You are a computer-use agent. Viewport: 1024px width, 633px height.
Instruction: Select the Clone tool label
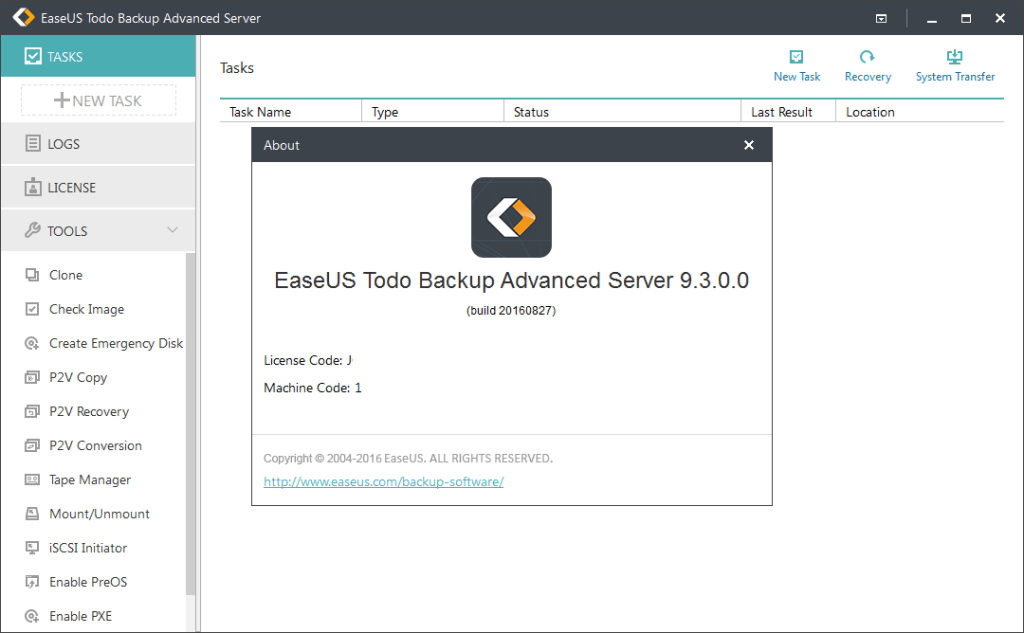66,275
